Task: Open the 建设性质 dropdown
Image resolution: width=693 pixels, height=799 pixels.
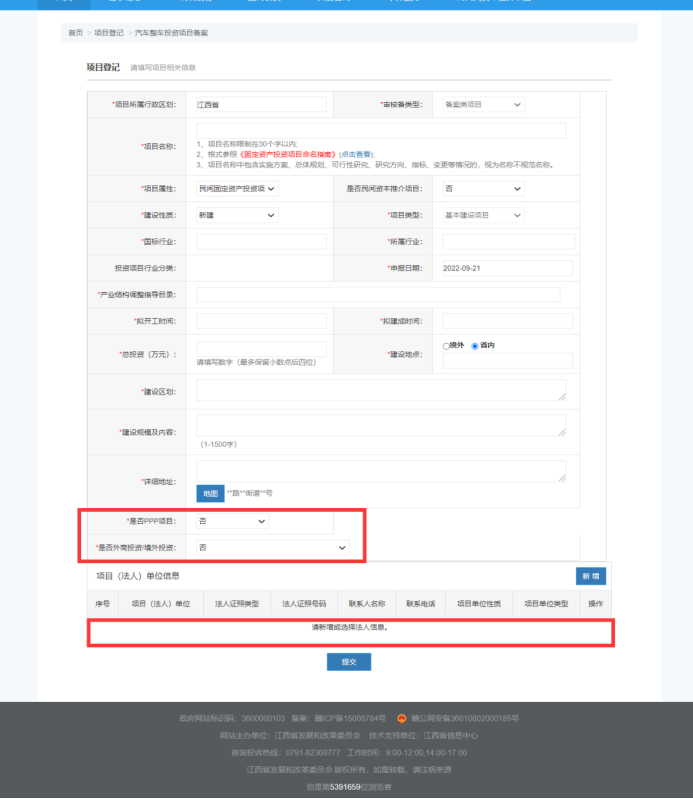Action: 237,215
